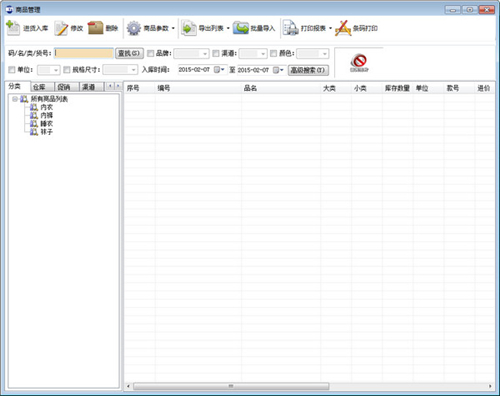Open 商品参数 gear settings icon

(134, 28)
